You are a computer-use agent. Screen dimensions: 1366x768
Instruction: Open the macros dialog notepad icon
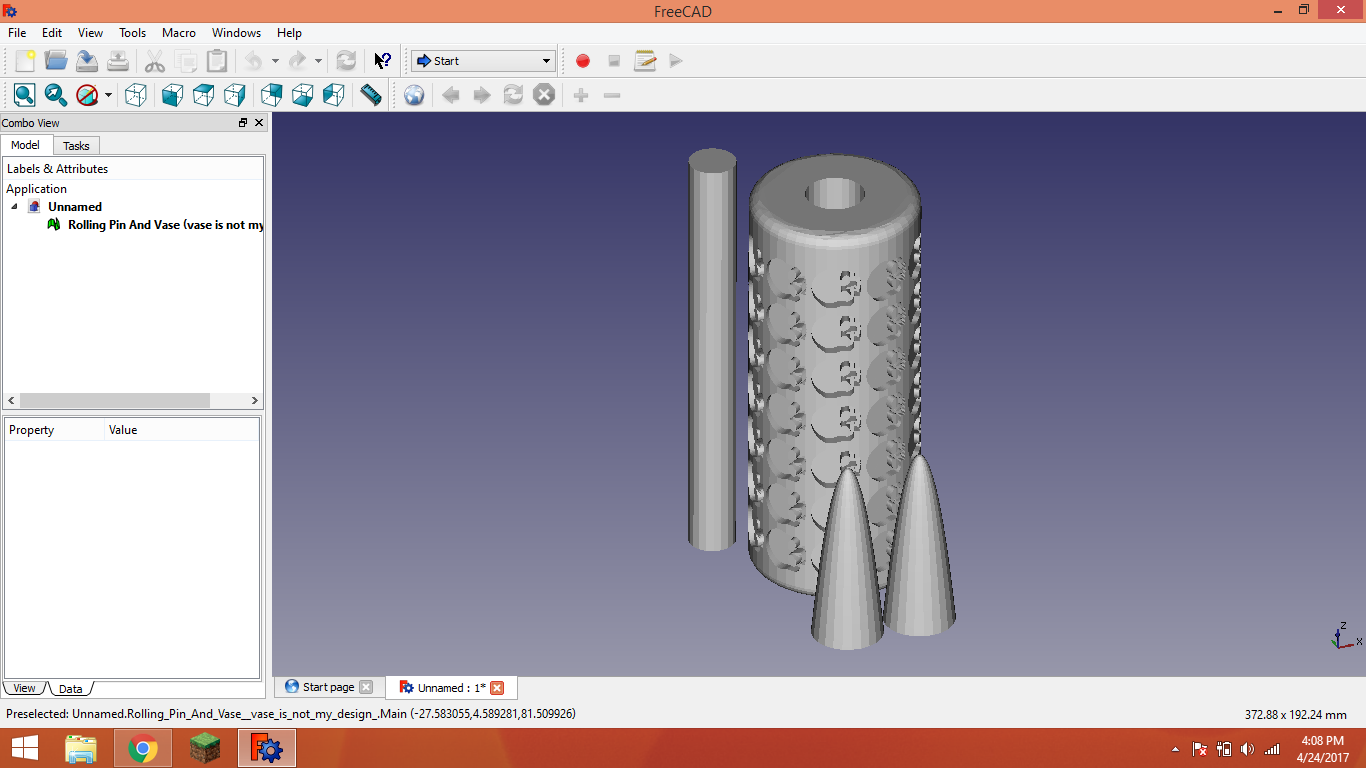(645, 61)
